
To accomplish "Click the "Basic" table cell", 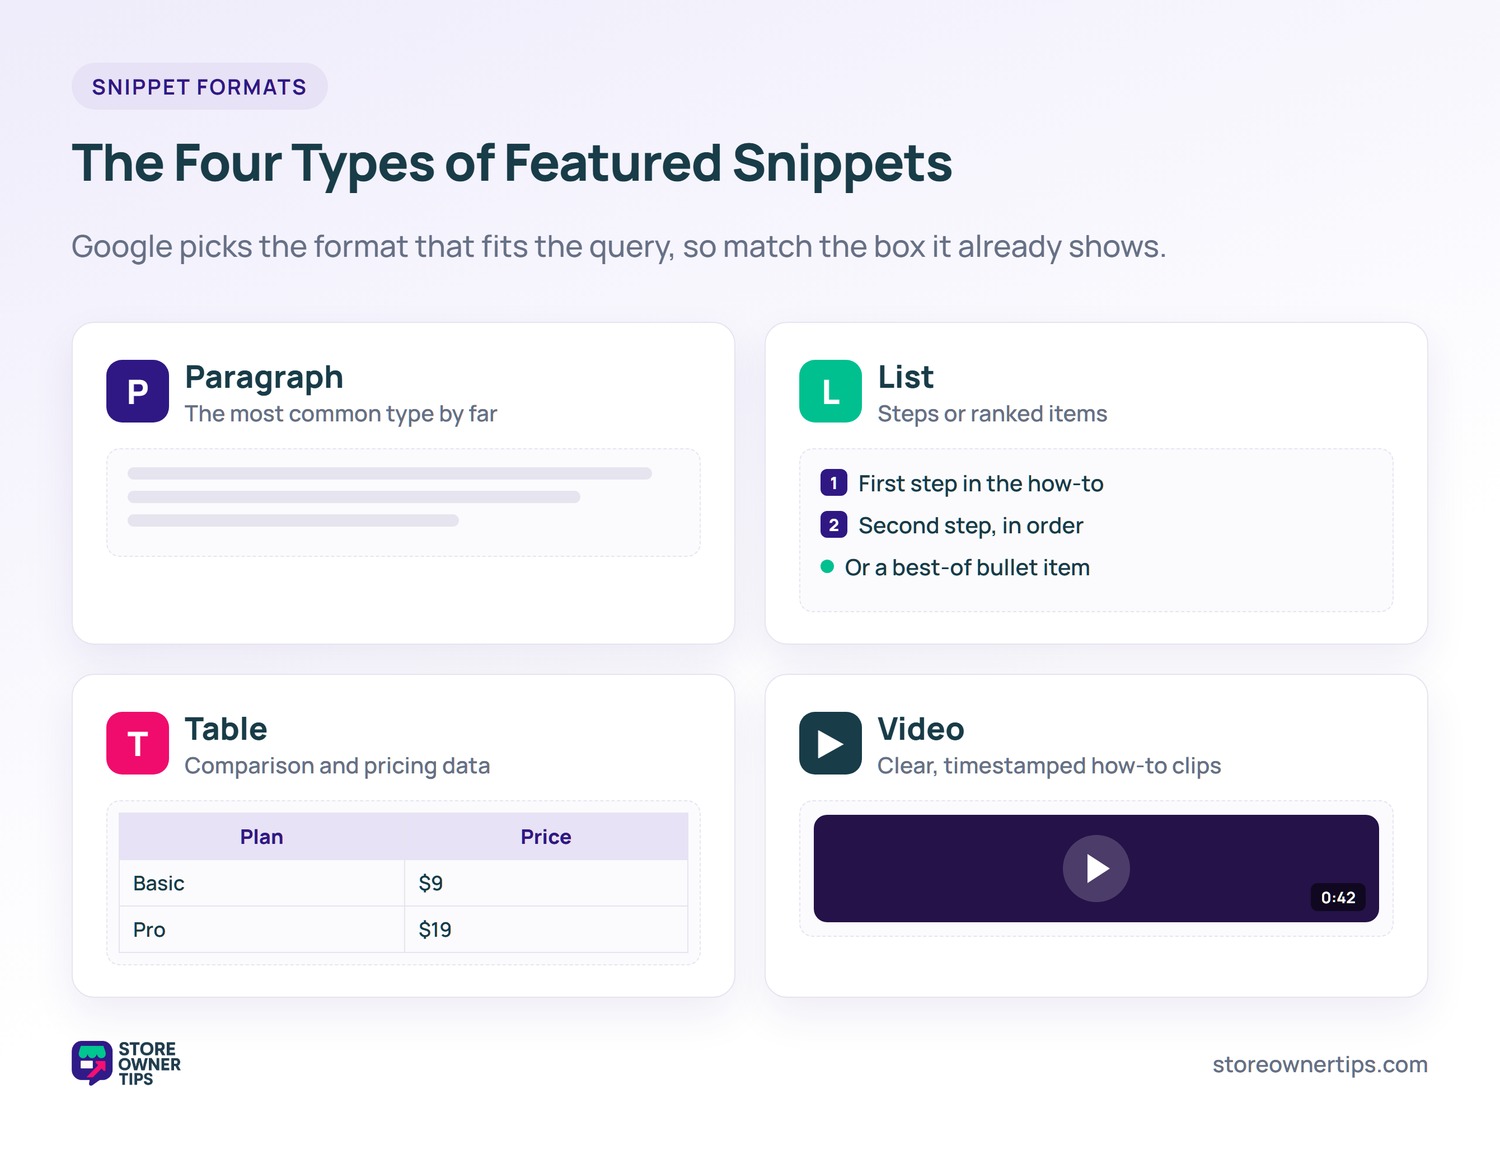I will pos(262,883).
